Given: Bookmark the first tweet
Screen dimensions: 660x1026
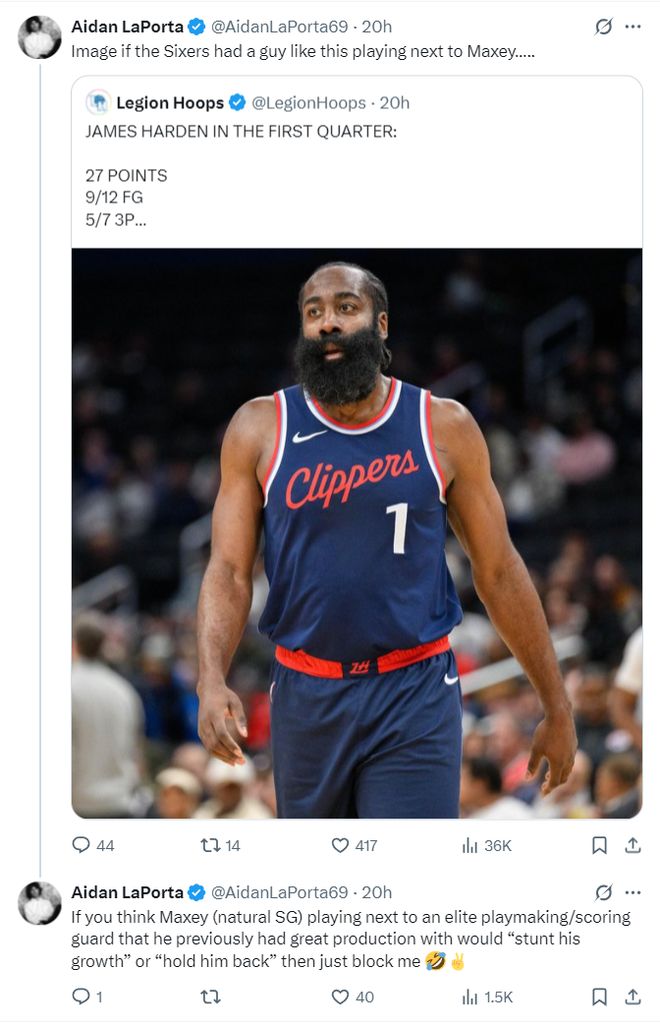Looking at the screenshot, I should click(599, 845).
